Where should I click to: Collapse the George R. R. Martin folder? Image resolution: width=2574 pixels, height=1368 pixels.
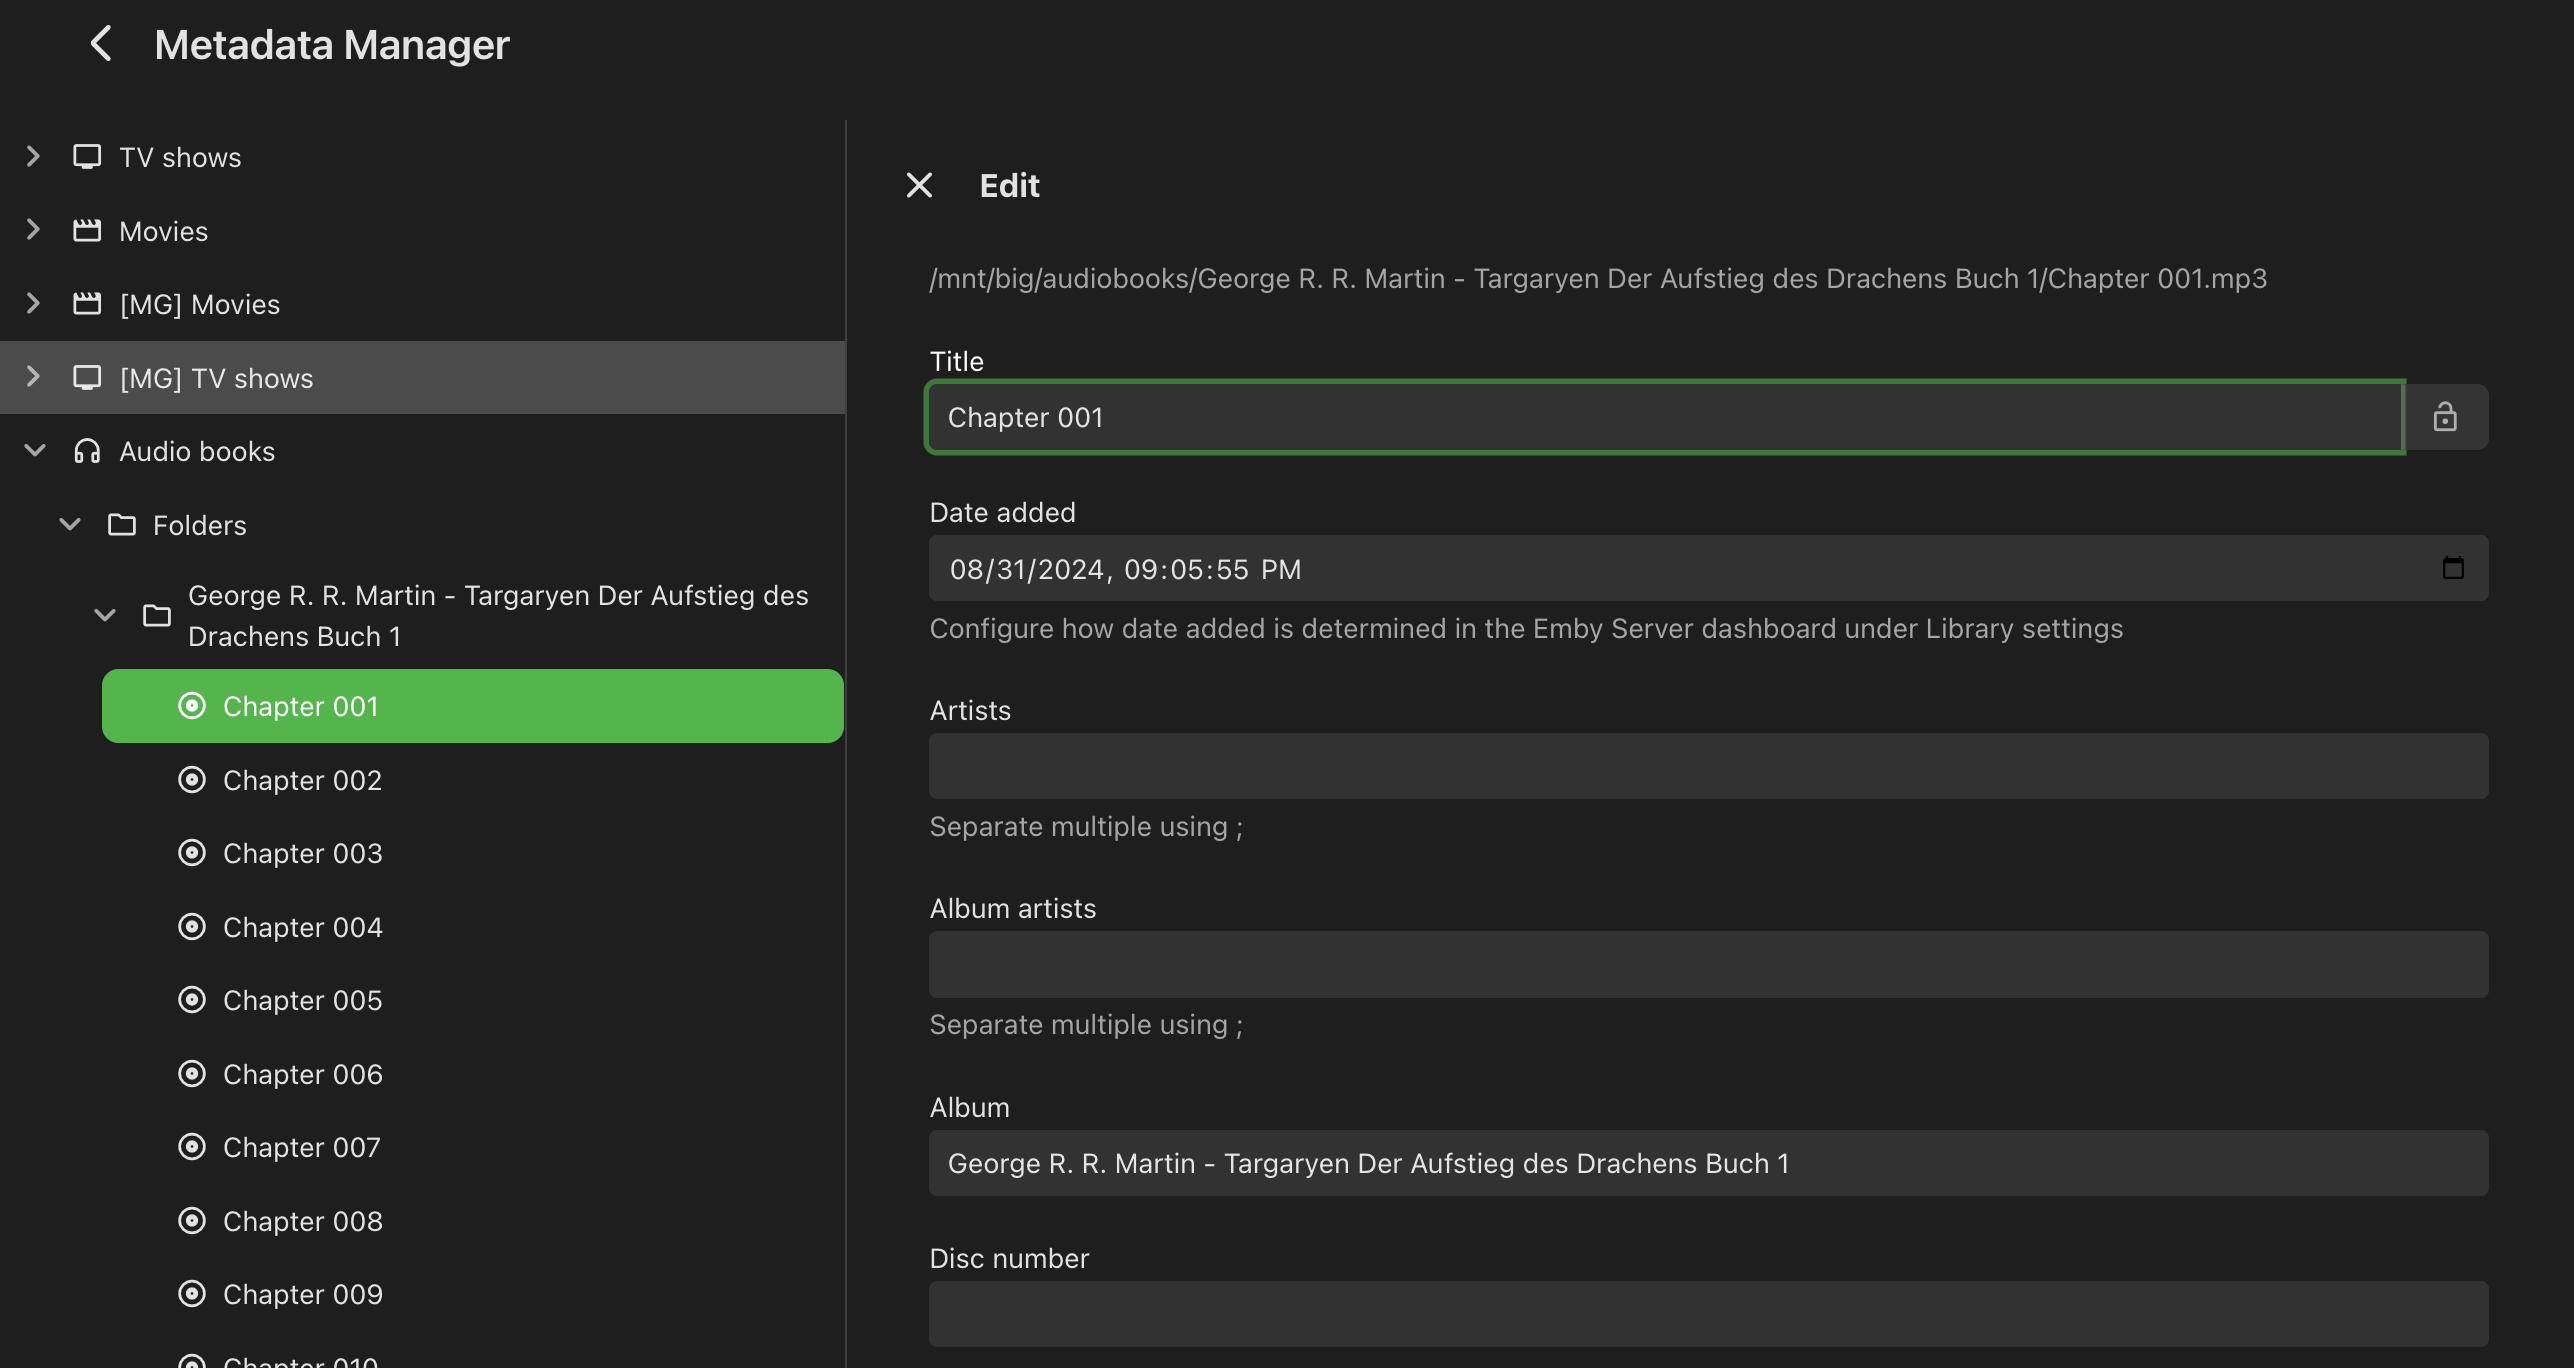tap(105, 615)
